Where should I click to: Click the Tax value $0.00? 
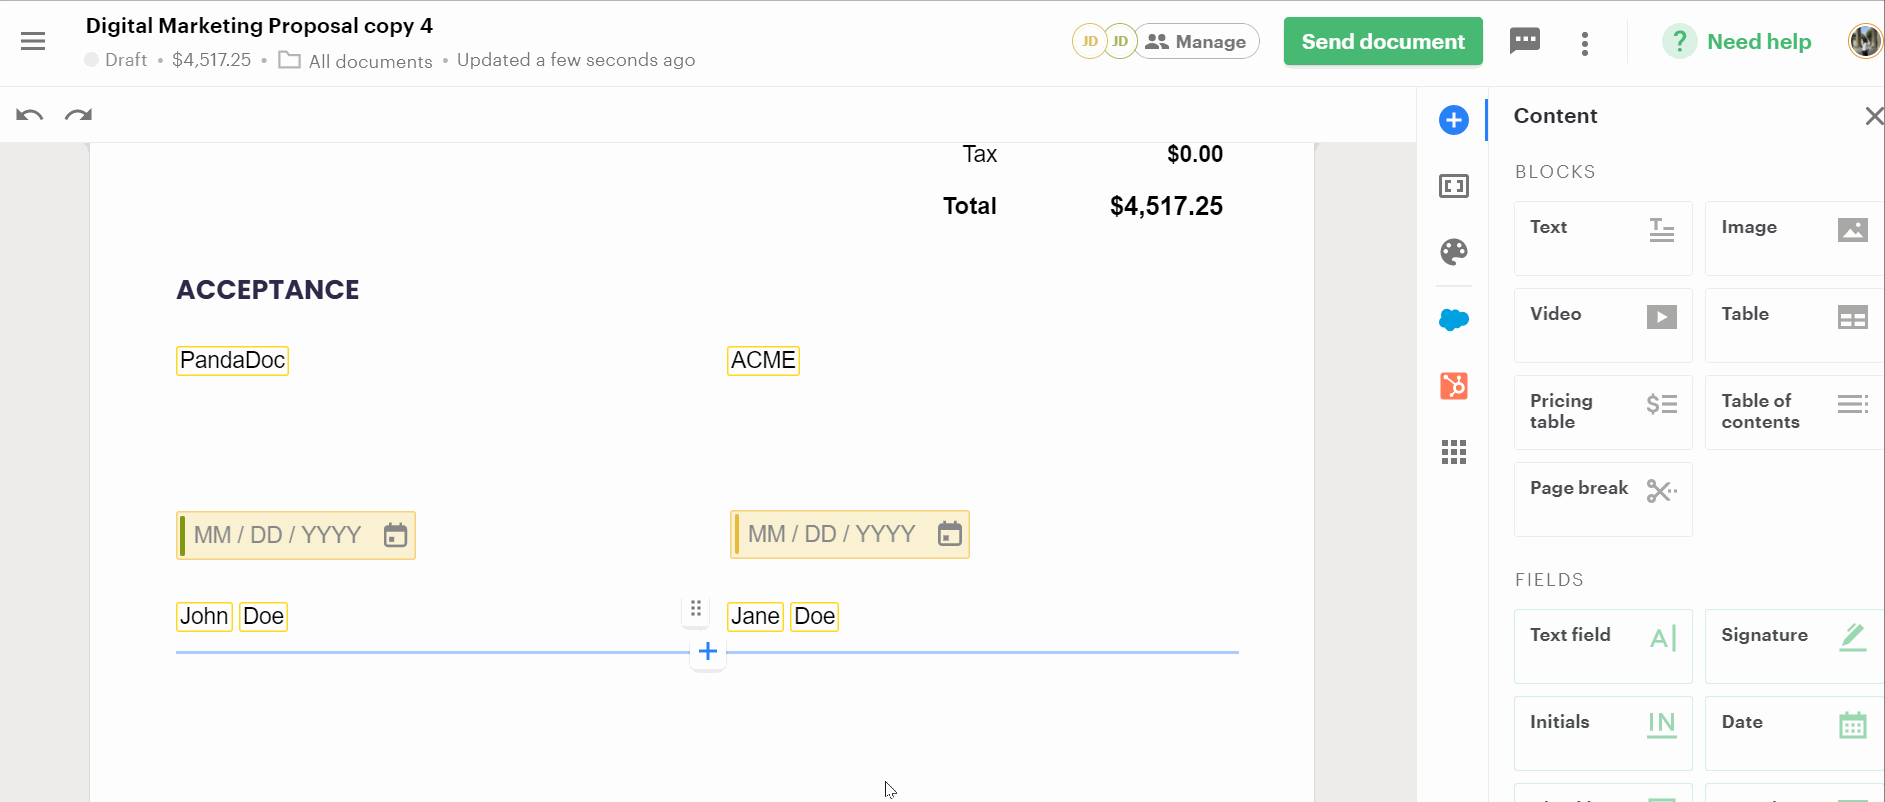click(x=1195, y=154)
